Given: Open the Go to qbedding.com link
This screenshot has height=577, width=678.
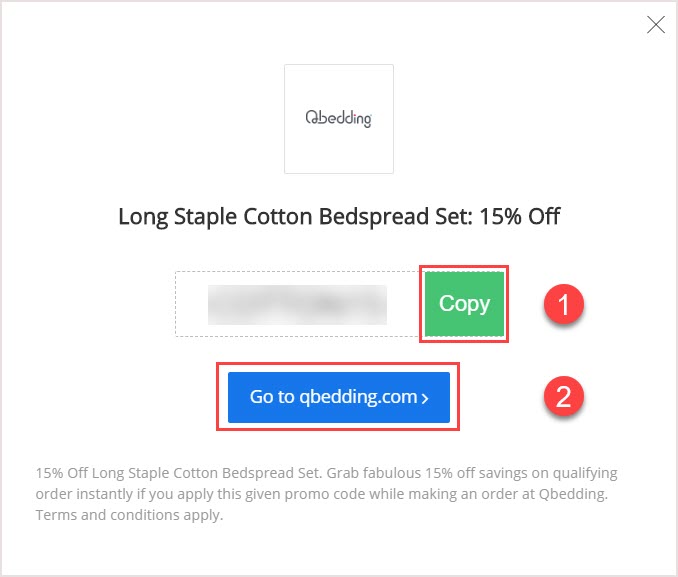Looking at the screenshot, I should (x=339, y=397).
